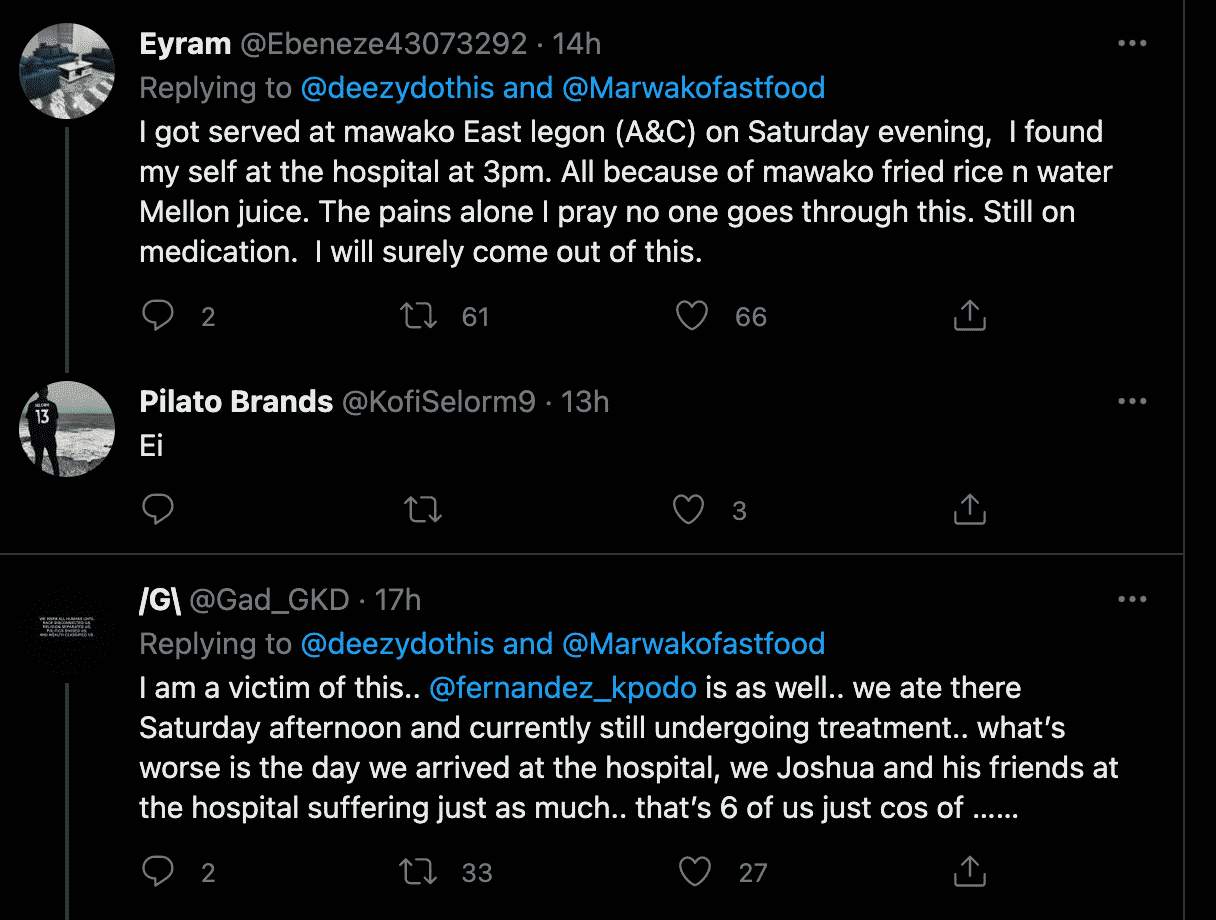Toggle the like on Eyram's tweet

coord(691,315)
